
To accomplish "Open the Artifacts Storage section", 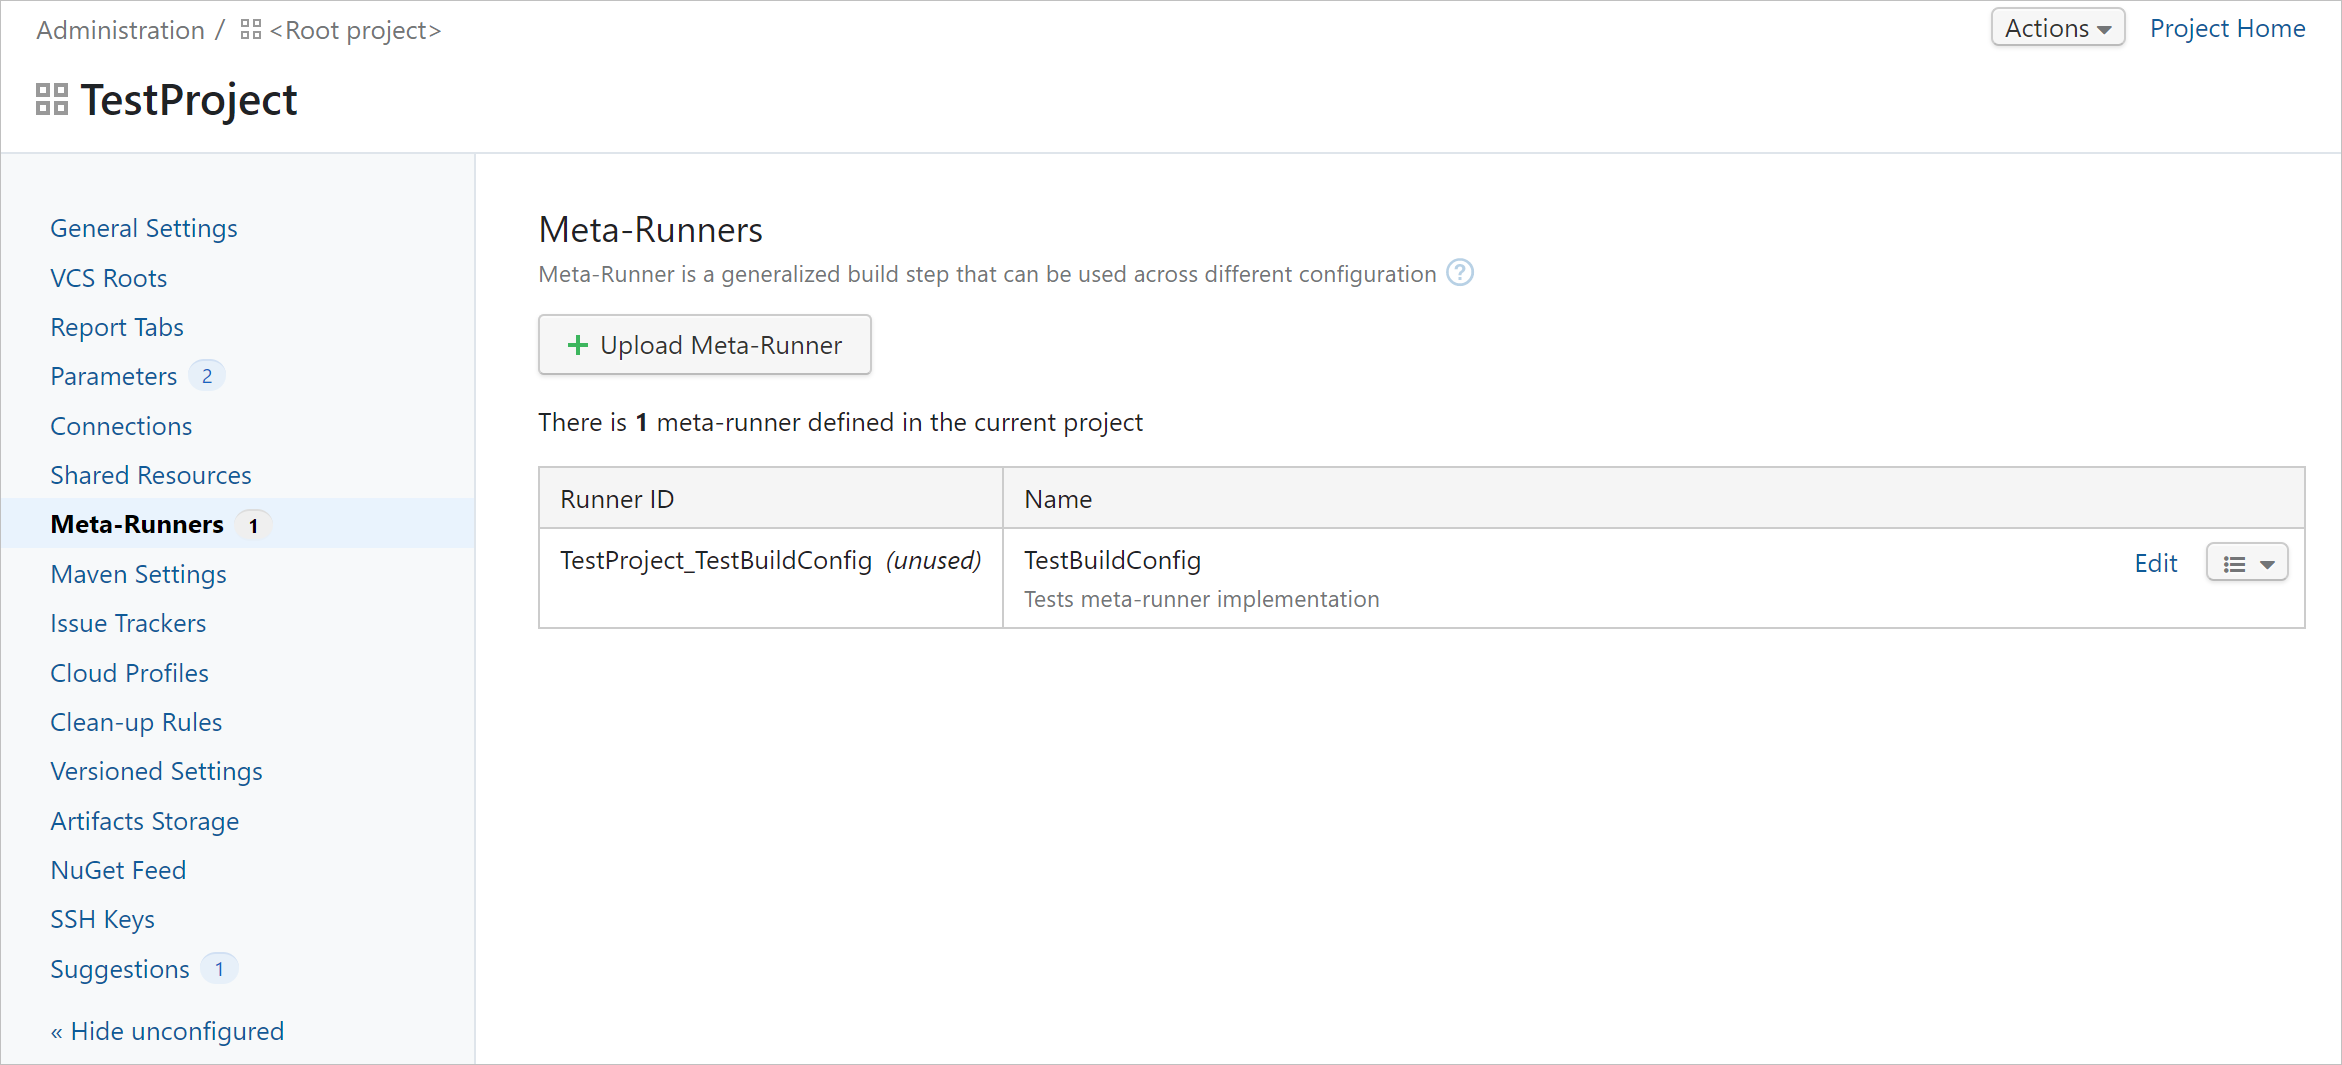I will pos(145,821).
